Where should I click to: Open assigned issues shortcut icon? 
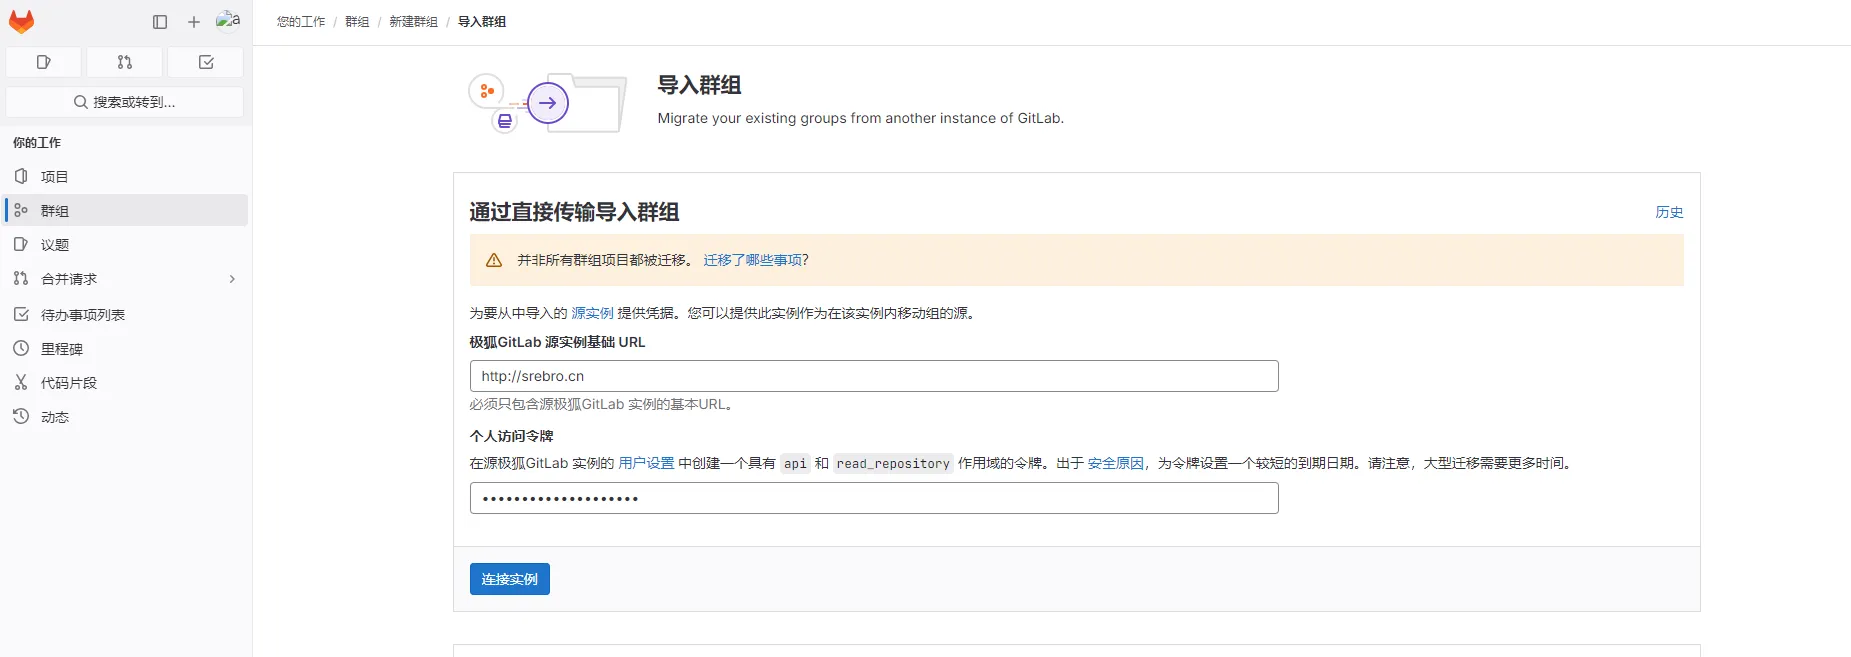pos(44,62)
